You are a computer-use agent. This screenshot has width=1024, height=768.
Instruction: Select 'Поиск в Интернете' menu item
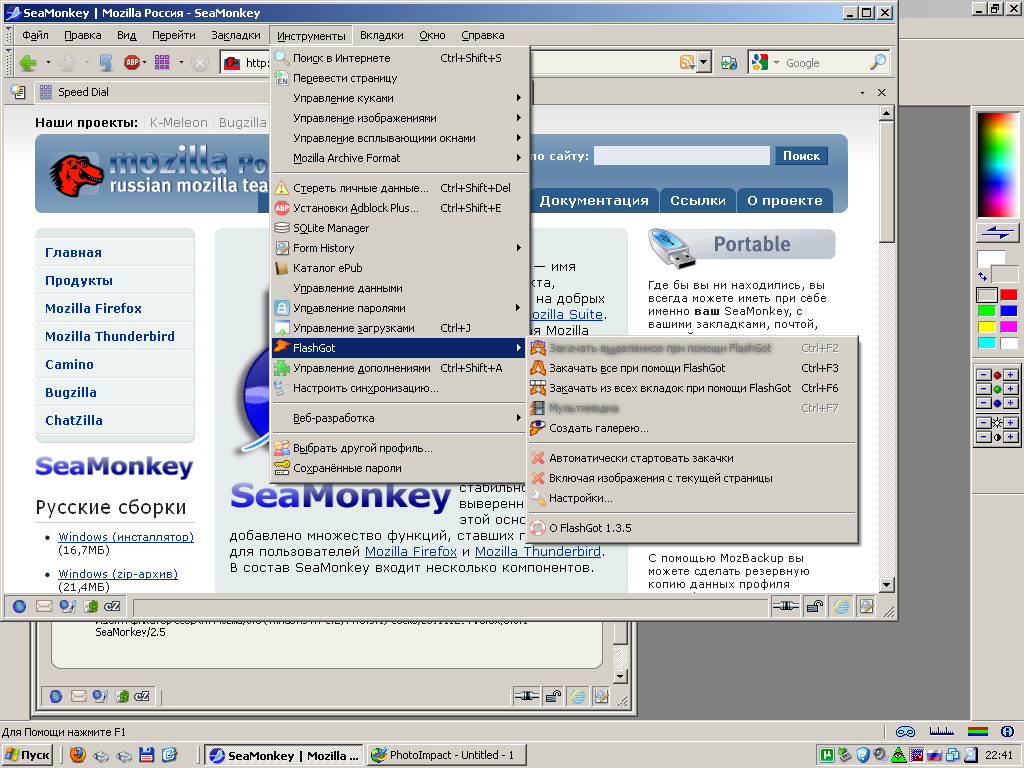398,58
